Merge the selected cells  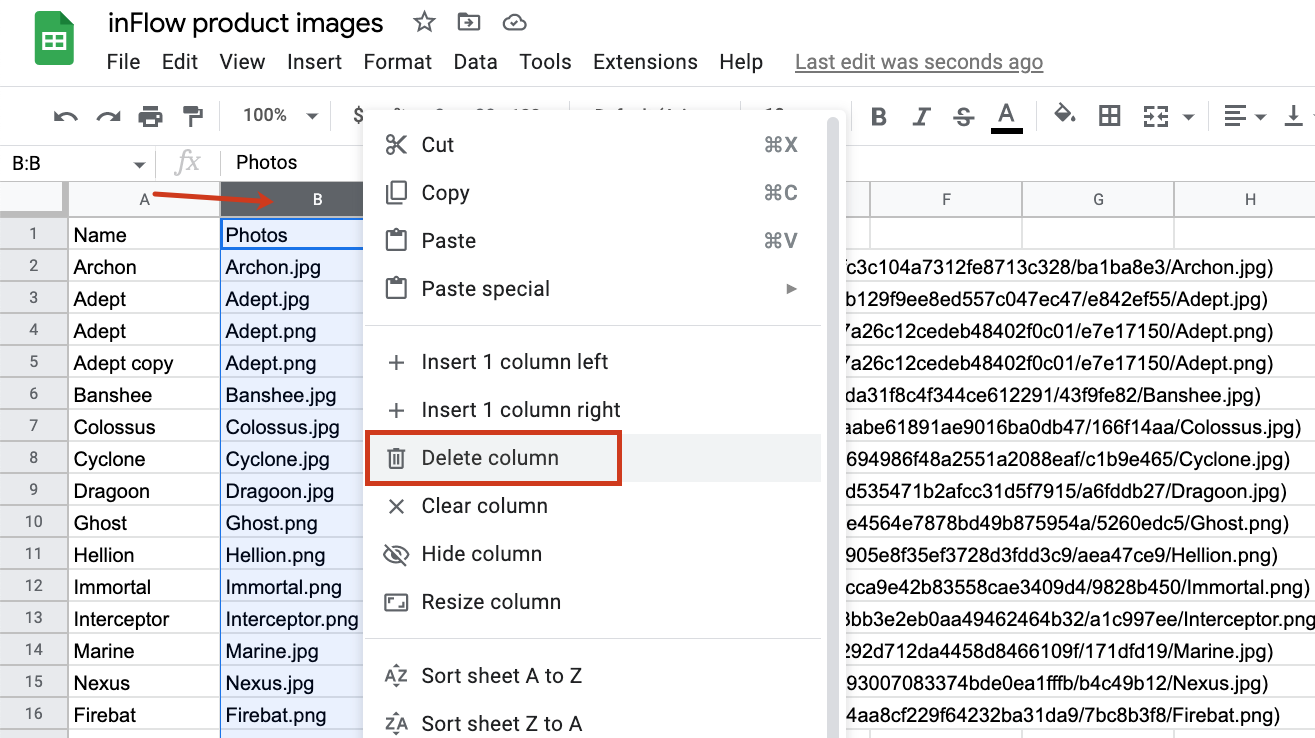[1156, 116]
